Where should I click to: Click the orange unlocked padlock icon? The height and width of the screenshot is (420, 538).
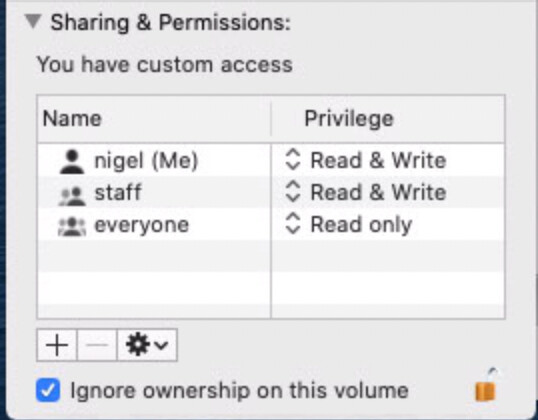486,385
